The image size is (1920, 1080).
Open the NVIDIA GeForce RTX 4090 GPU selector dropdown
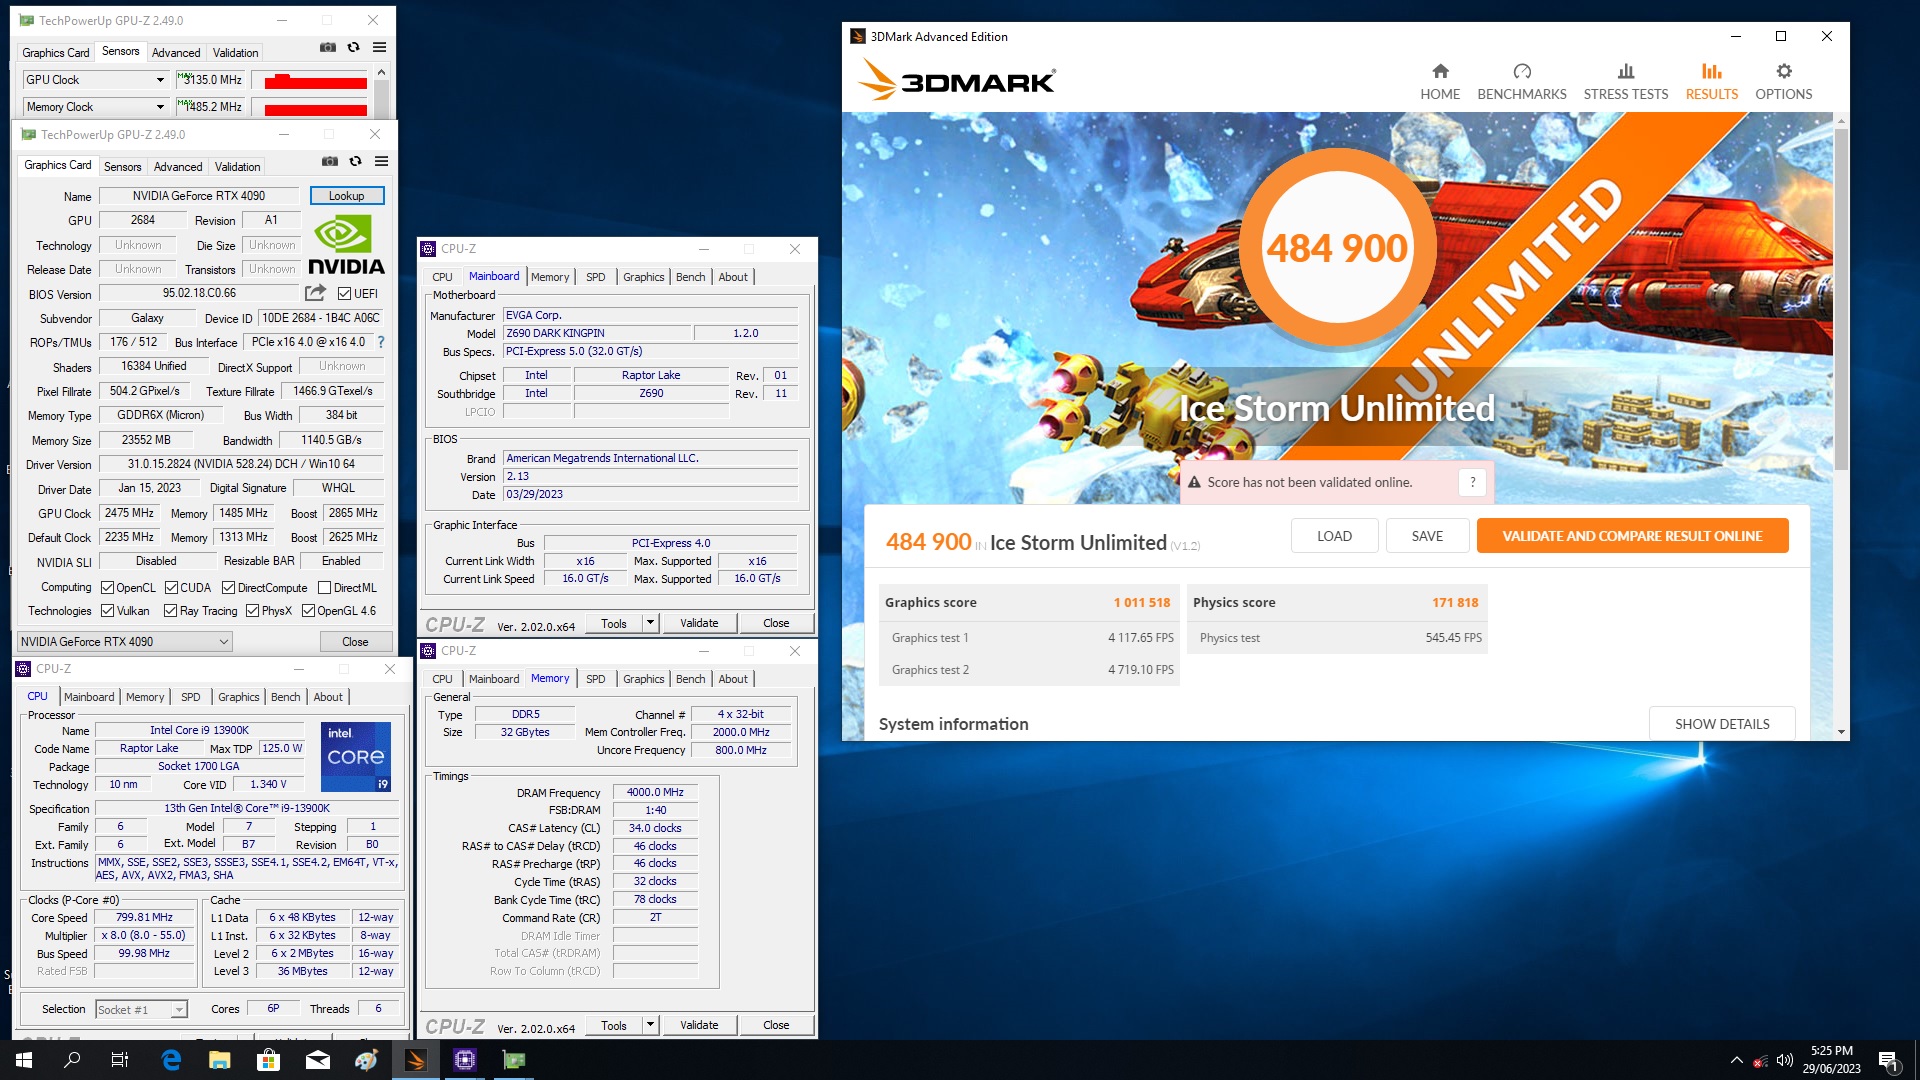(125, 642)
